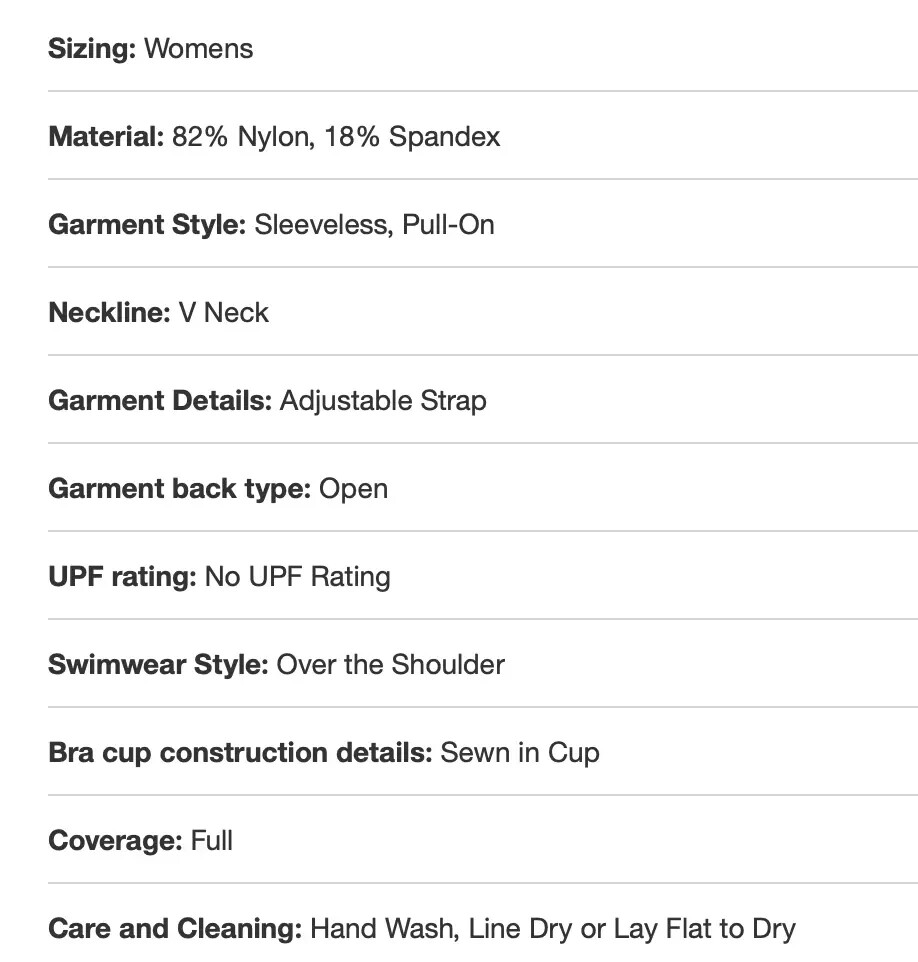Screen dimensions: 918x962
Task: Click the "82% Nylon, 18% Spandex" text
Action: [336, 137]
